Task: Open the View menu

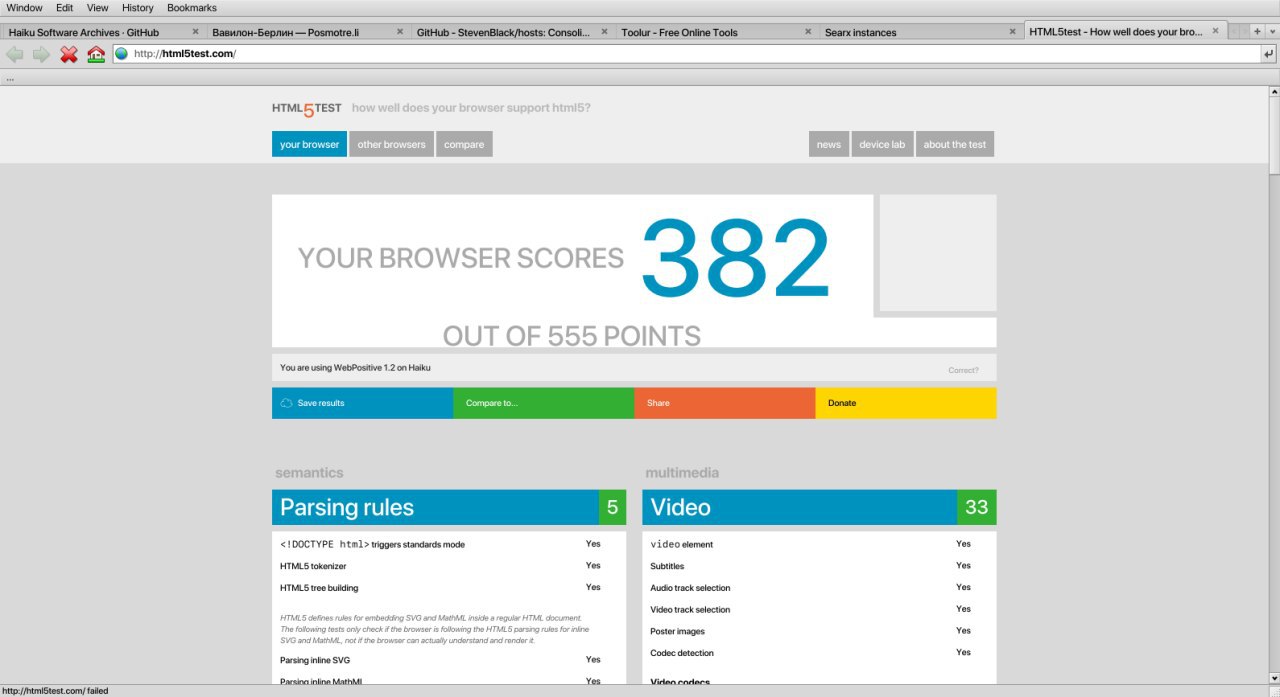Action: coord(97,8)
